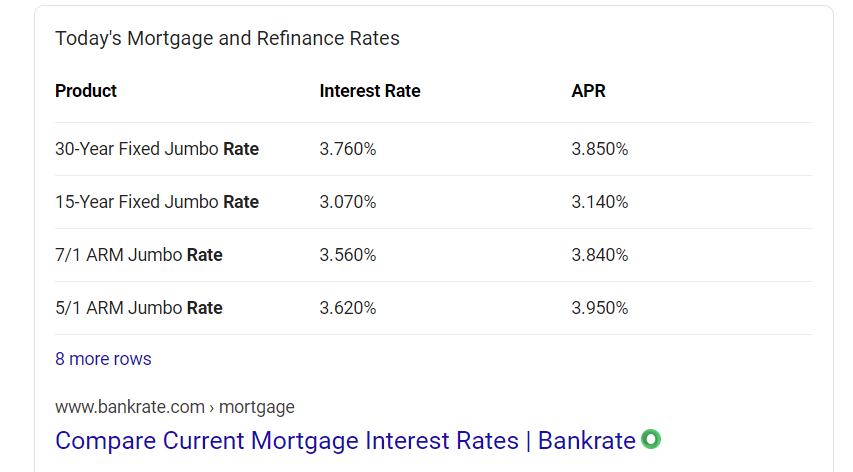Select the APR column header
This screenshot has height=472, width=853.
[x=588, y=91]
